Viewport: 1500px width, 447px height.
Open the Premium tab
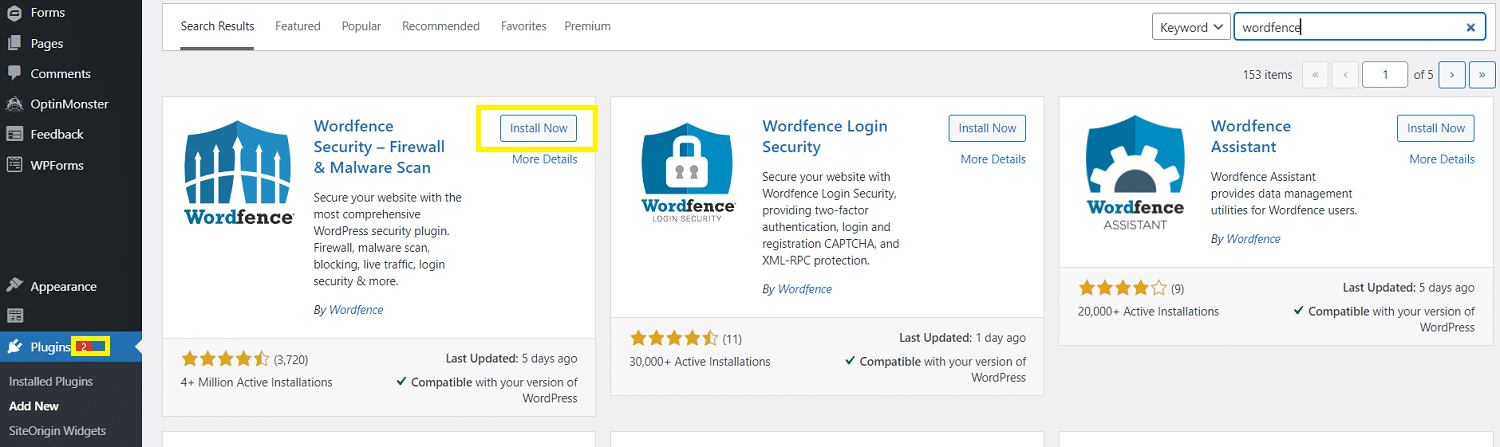tap(587, 26)
